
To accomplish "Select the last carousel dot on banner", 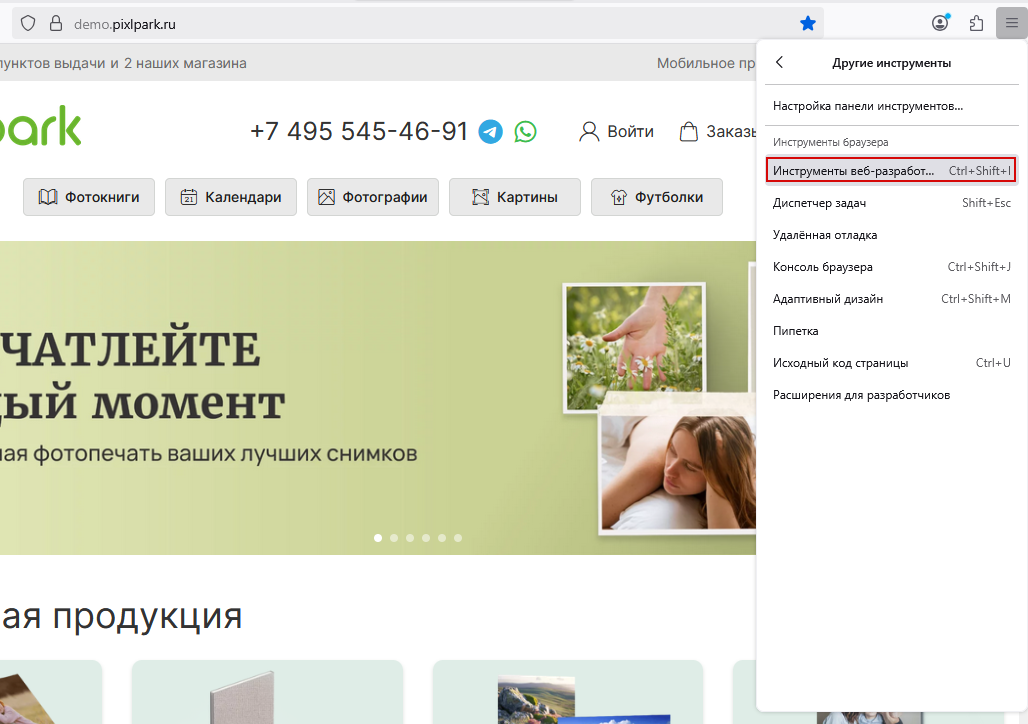I will [x=458, y=538].
